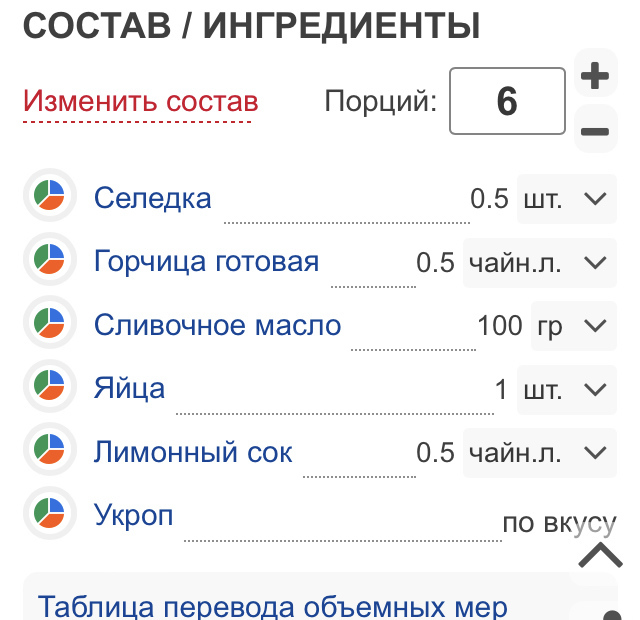
Task: Increase portions with the plus button
Action: click(x=596, y=75)
